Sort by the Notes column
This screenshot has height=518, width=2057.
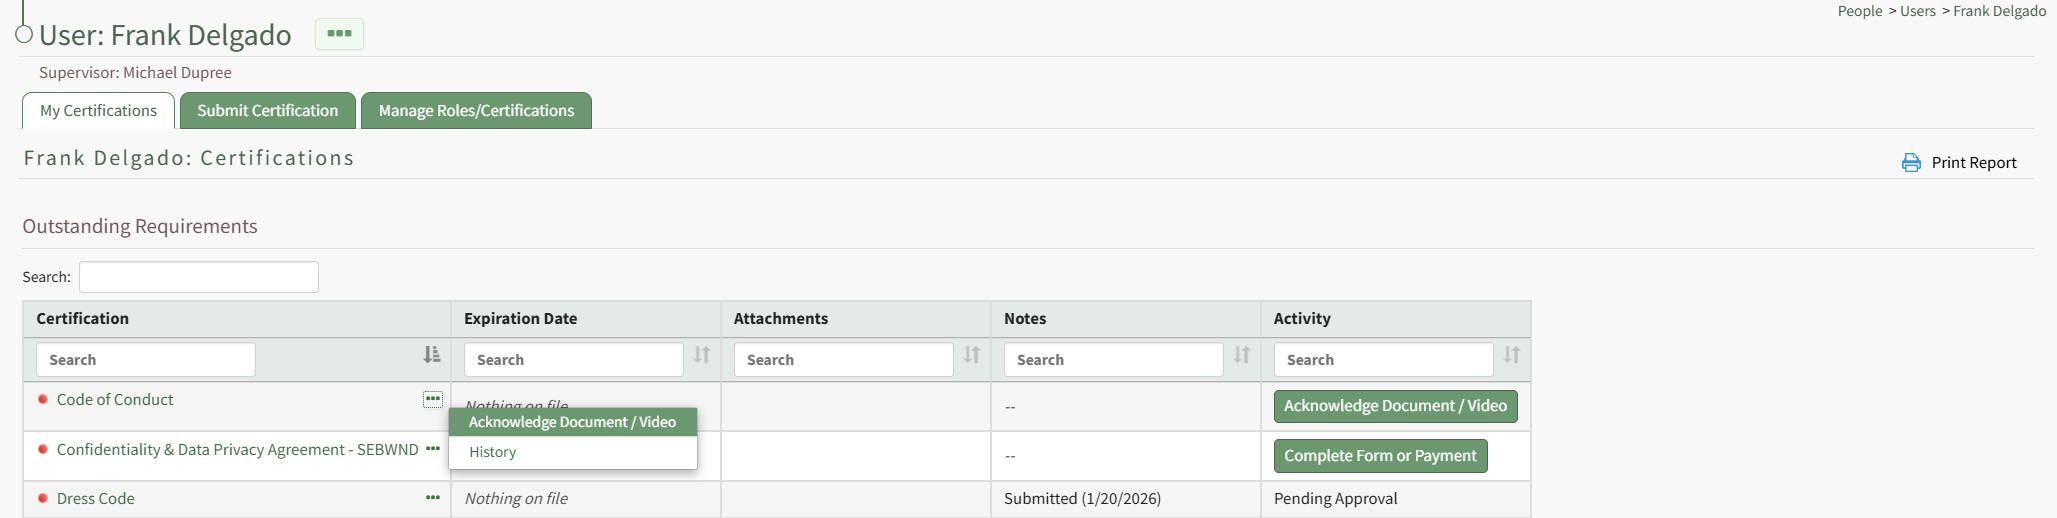pyautogui.click(x=1242, y=355)
